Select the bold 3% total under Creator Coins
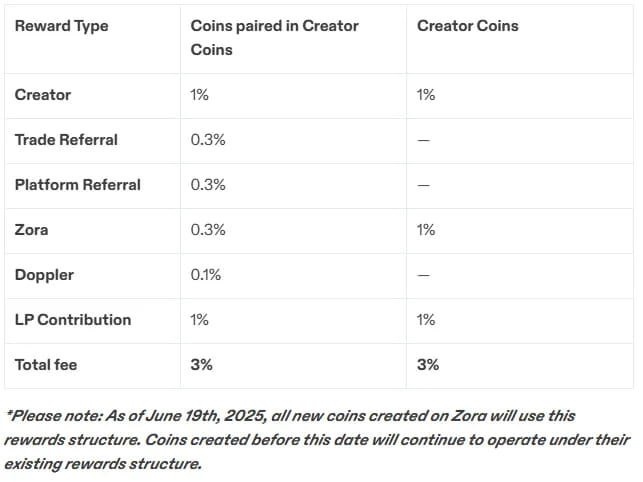The width and height of the screenshot is (643, 482). 428,365
